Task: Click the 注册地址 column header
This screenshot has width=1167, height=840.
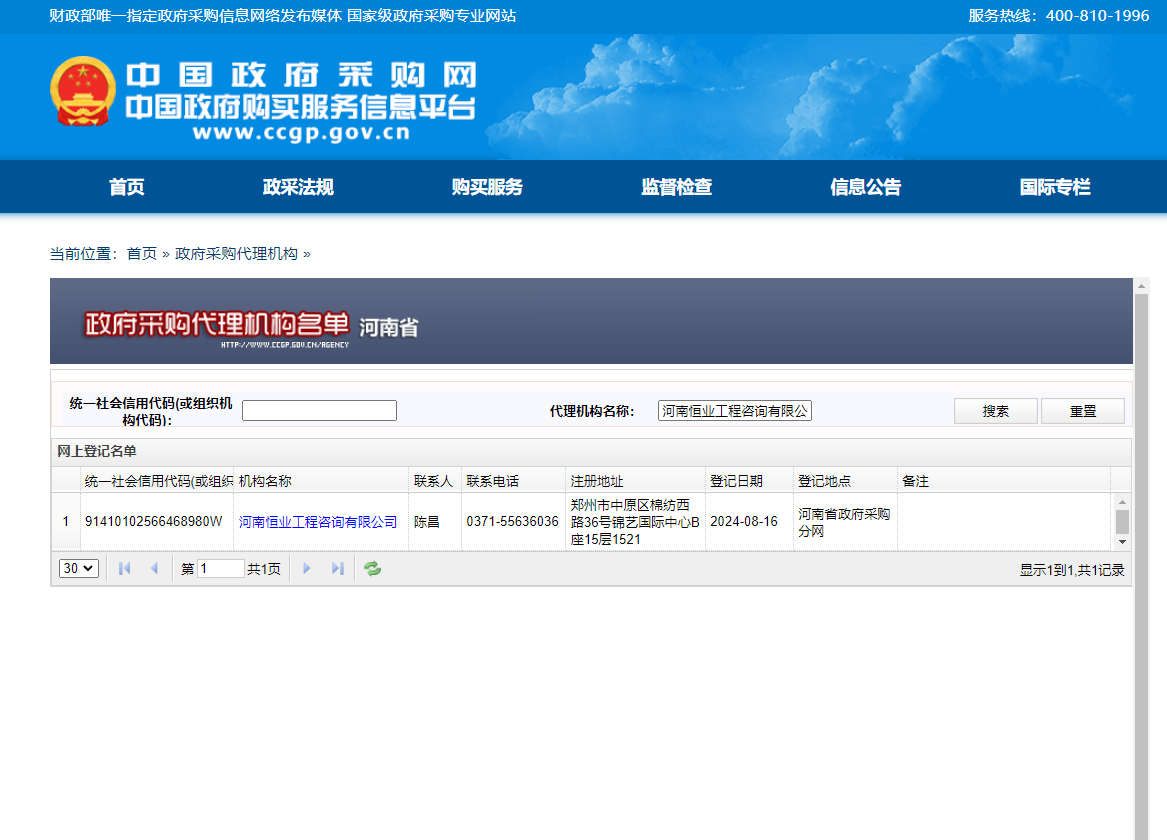Action: click(636, 481)
